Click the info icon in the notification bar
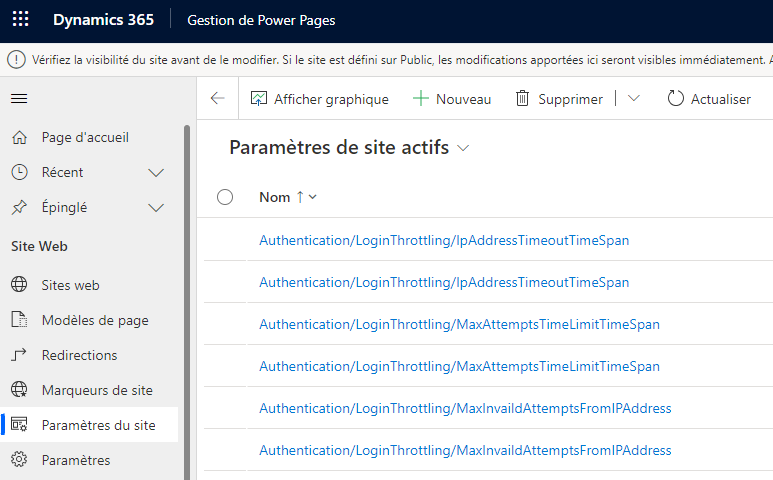 [x=16, y=60]
